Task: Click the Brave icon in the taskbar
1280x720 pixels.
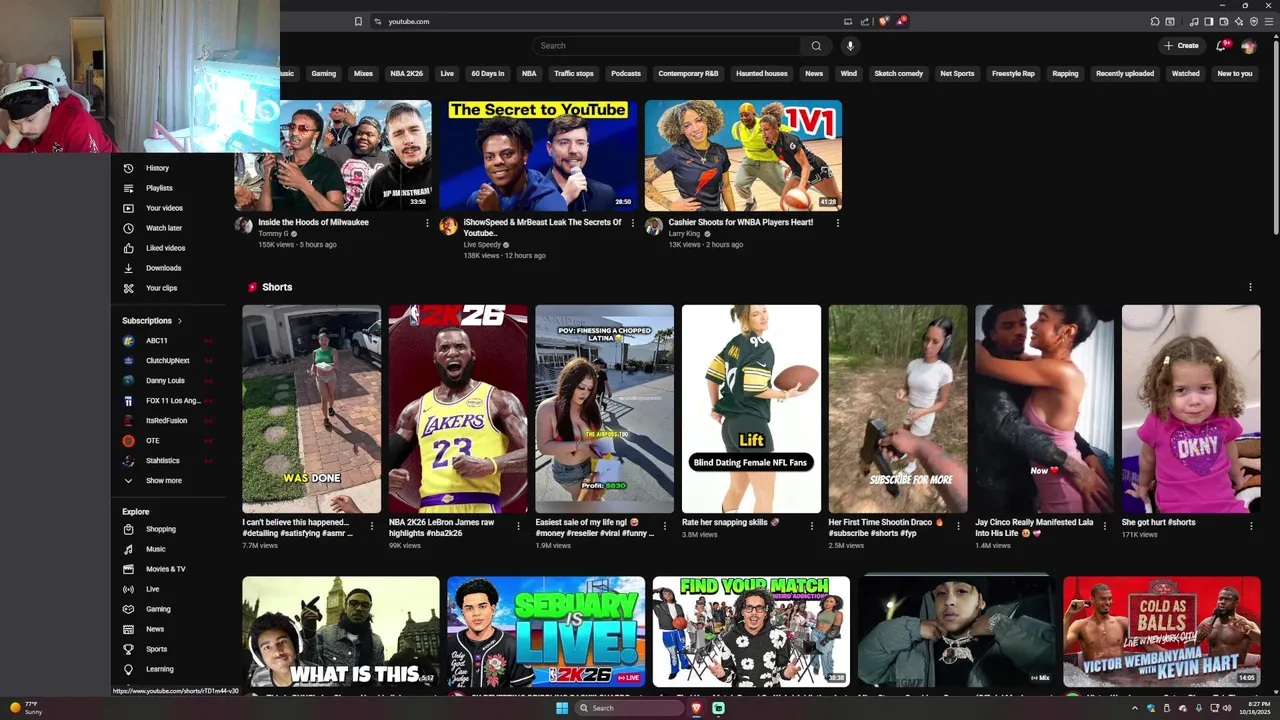Action: [697, 708]
